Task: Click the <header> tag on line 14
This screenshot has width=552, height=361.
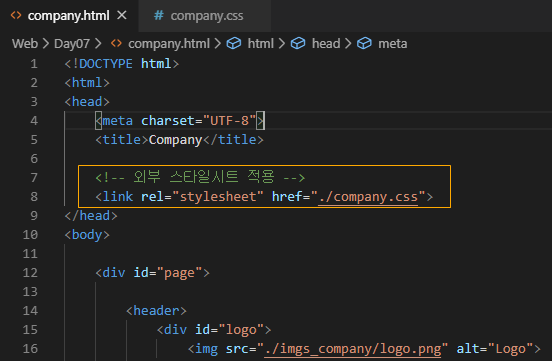Action: pos(156,311)
